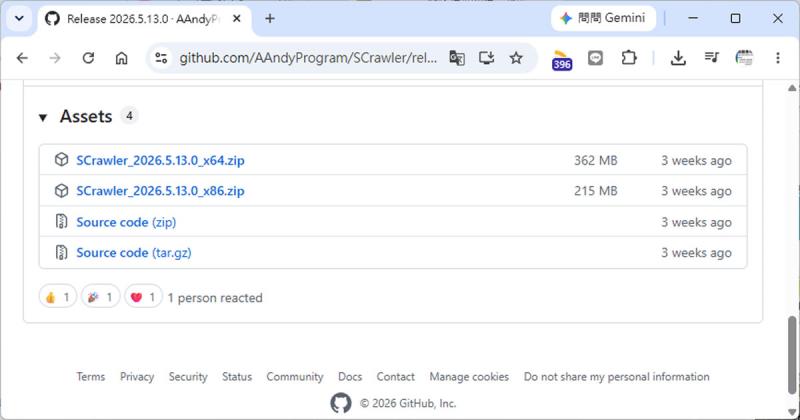Open the translate page icon in address bar
The image size is (800, 420).
point(457,58)
